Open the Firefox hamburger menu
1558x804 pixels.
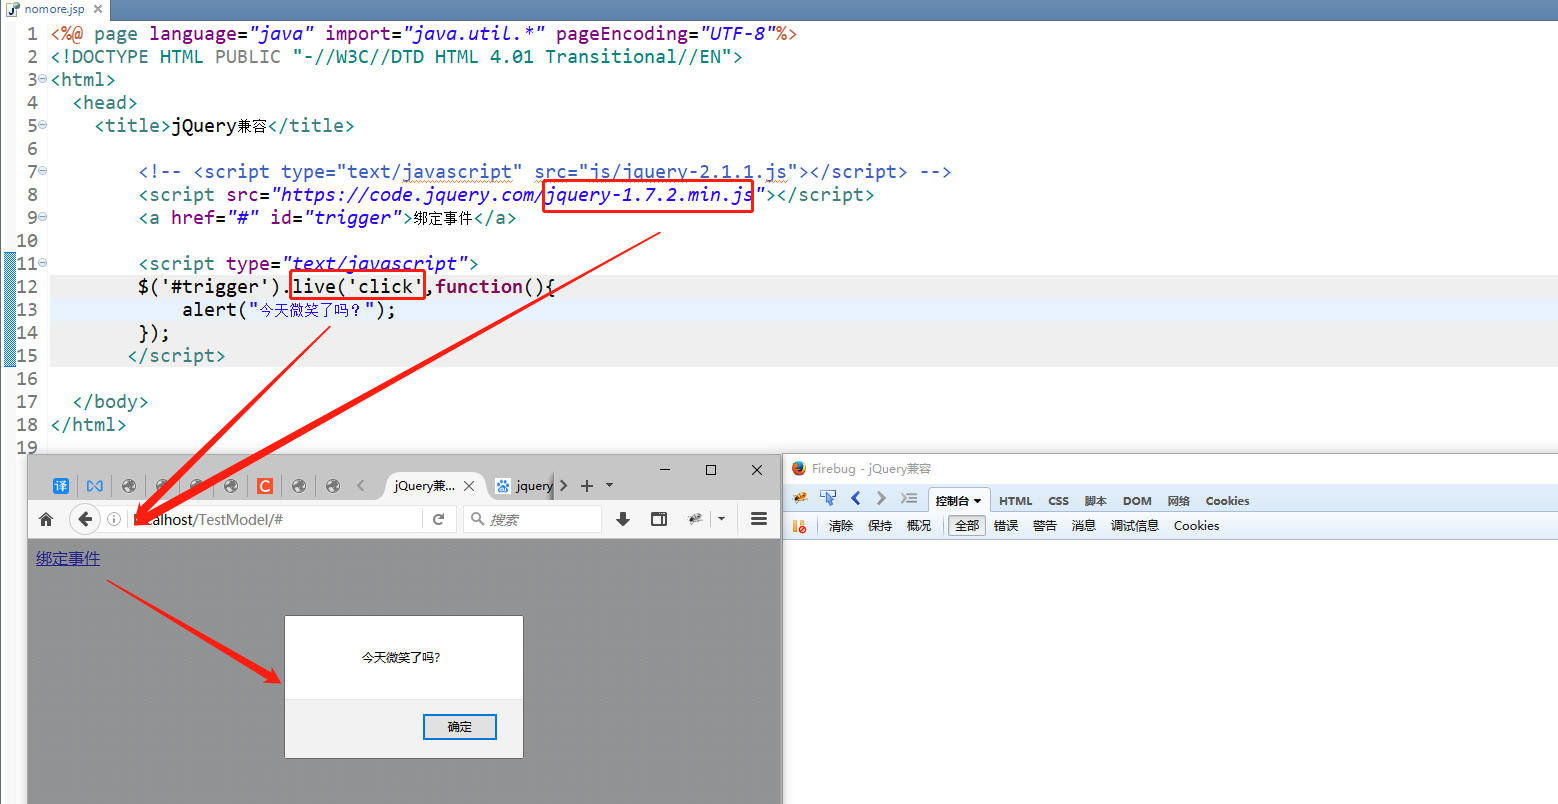click(759, 519)
